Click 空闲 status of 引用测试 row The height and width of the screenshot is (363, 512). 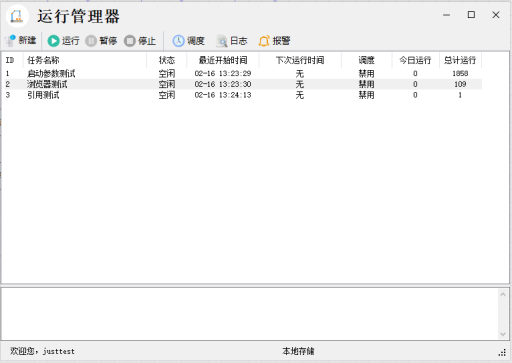(x=167, y=95)
